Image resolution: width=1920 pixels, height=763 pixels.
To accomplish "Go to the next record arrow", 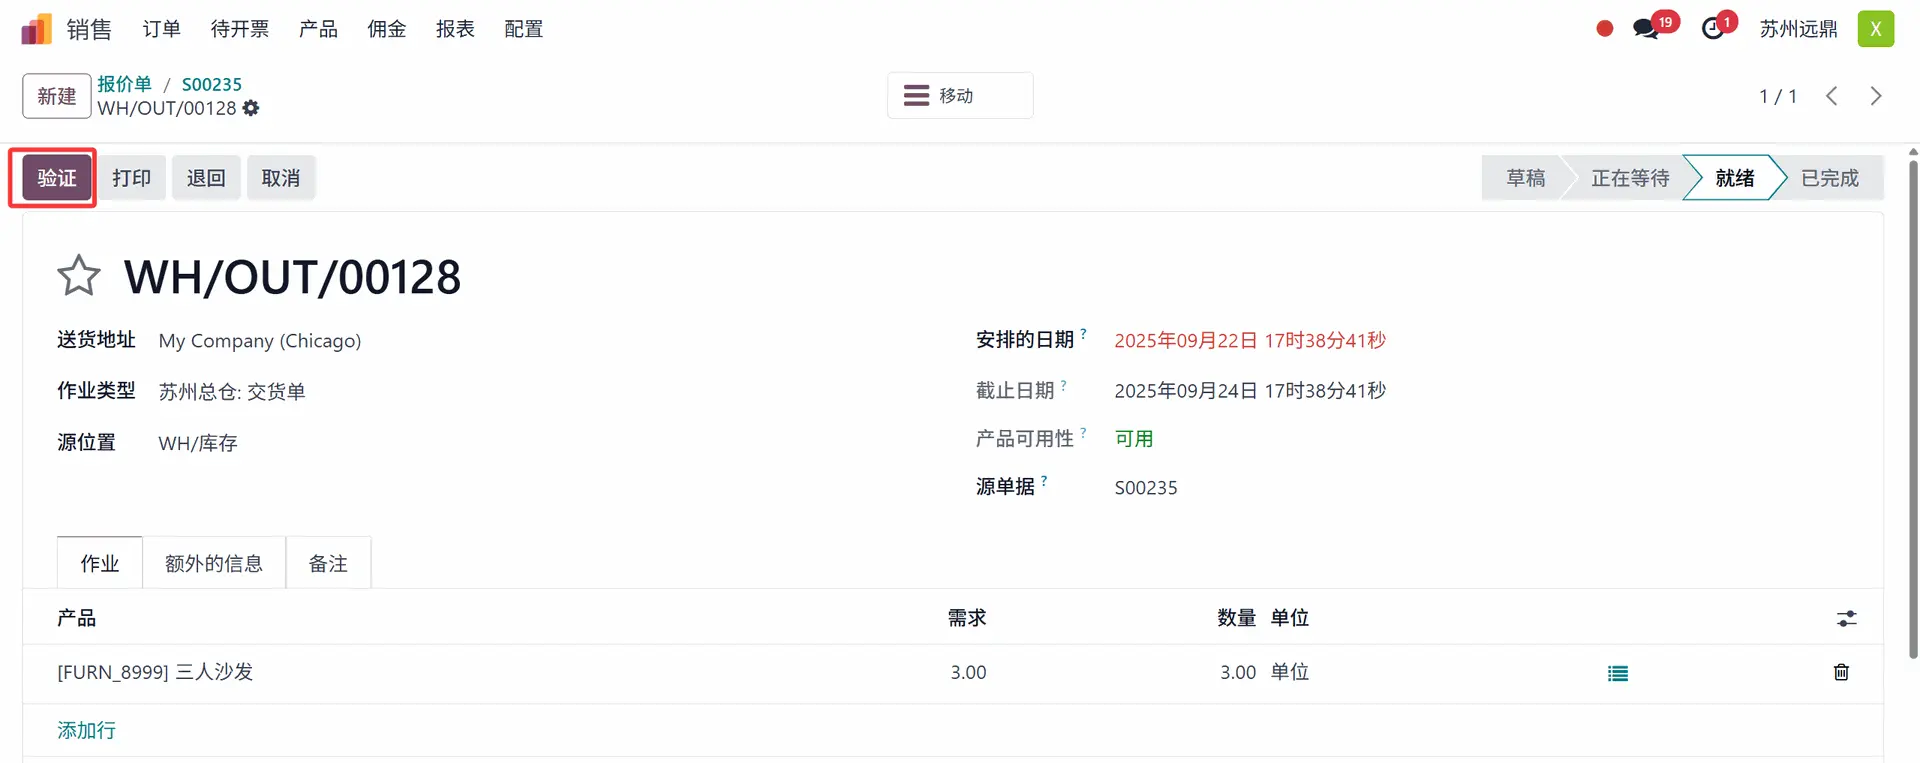I will [x=1875, y=96].
